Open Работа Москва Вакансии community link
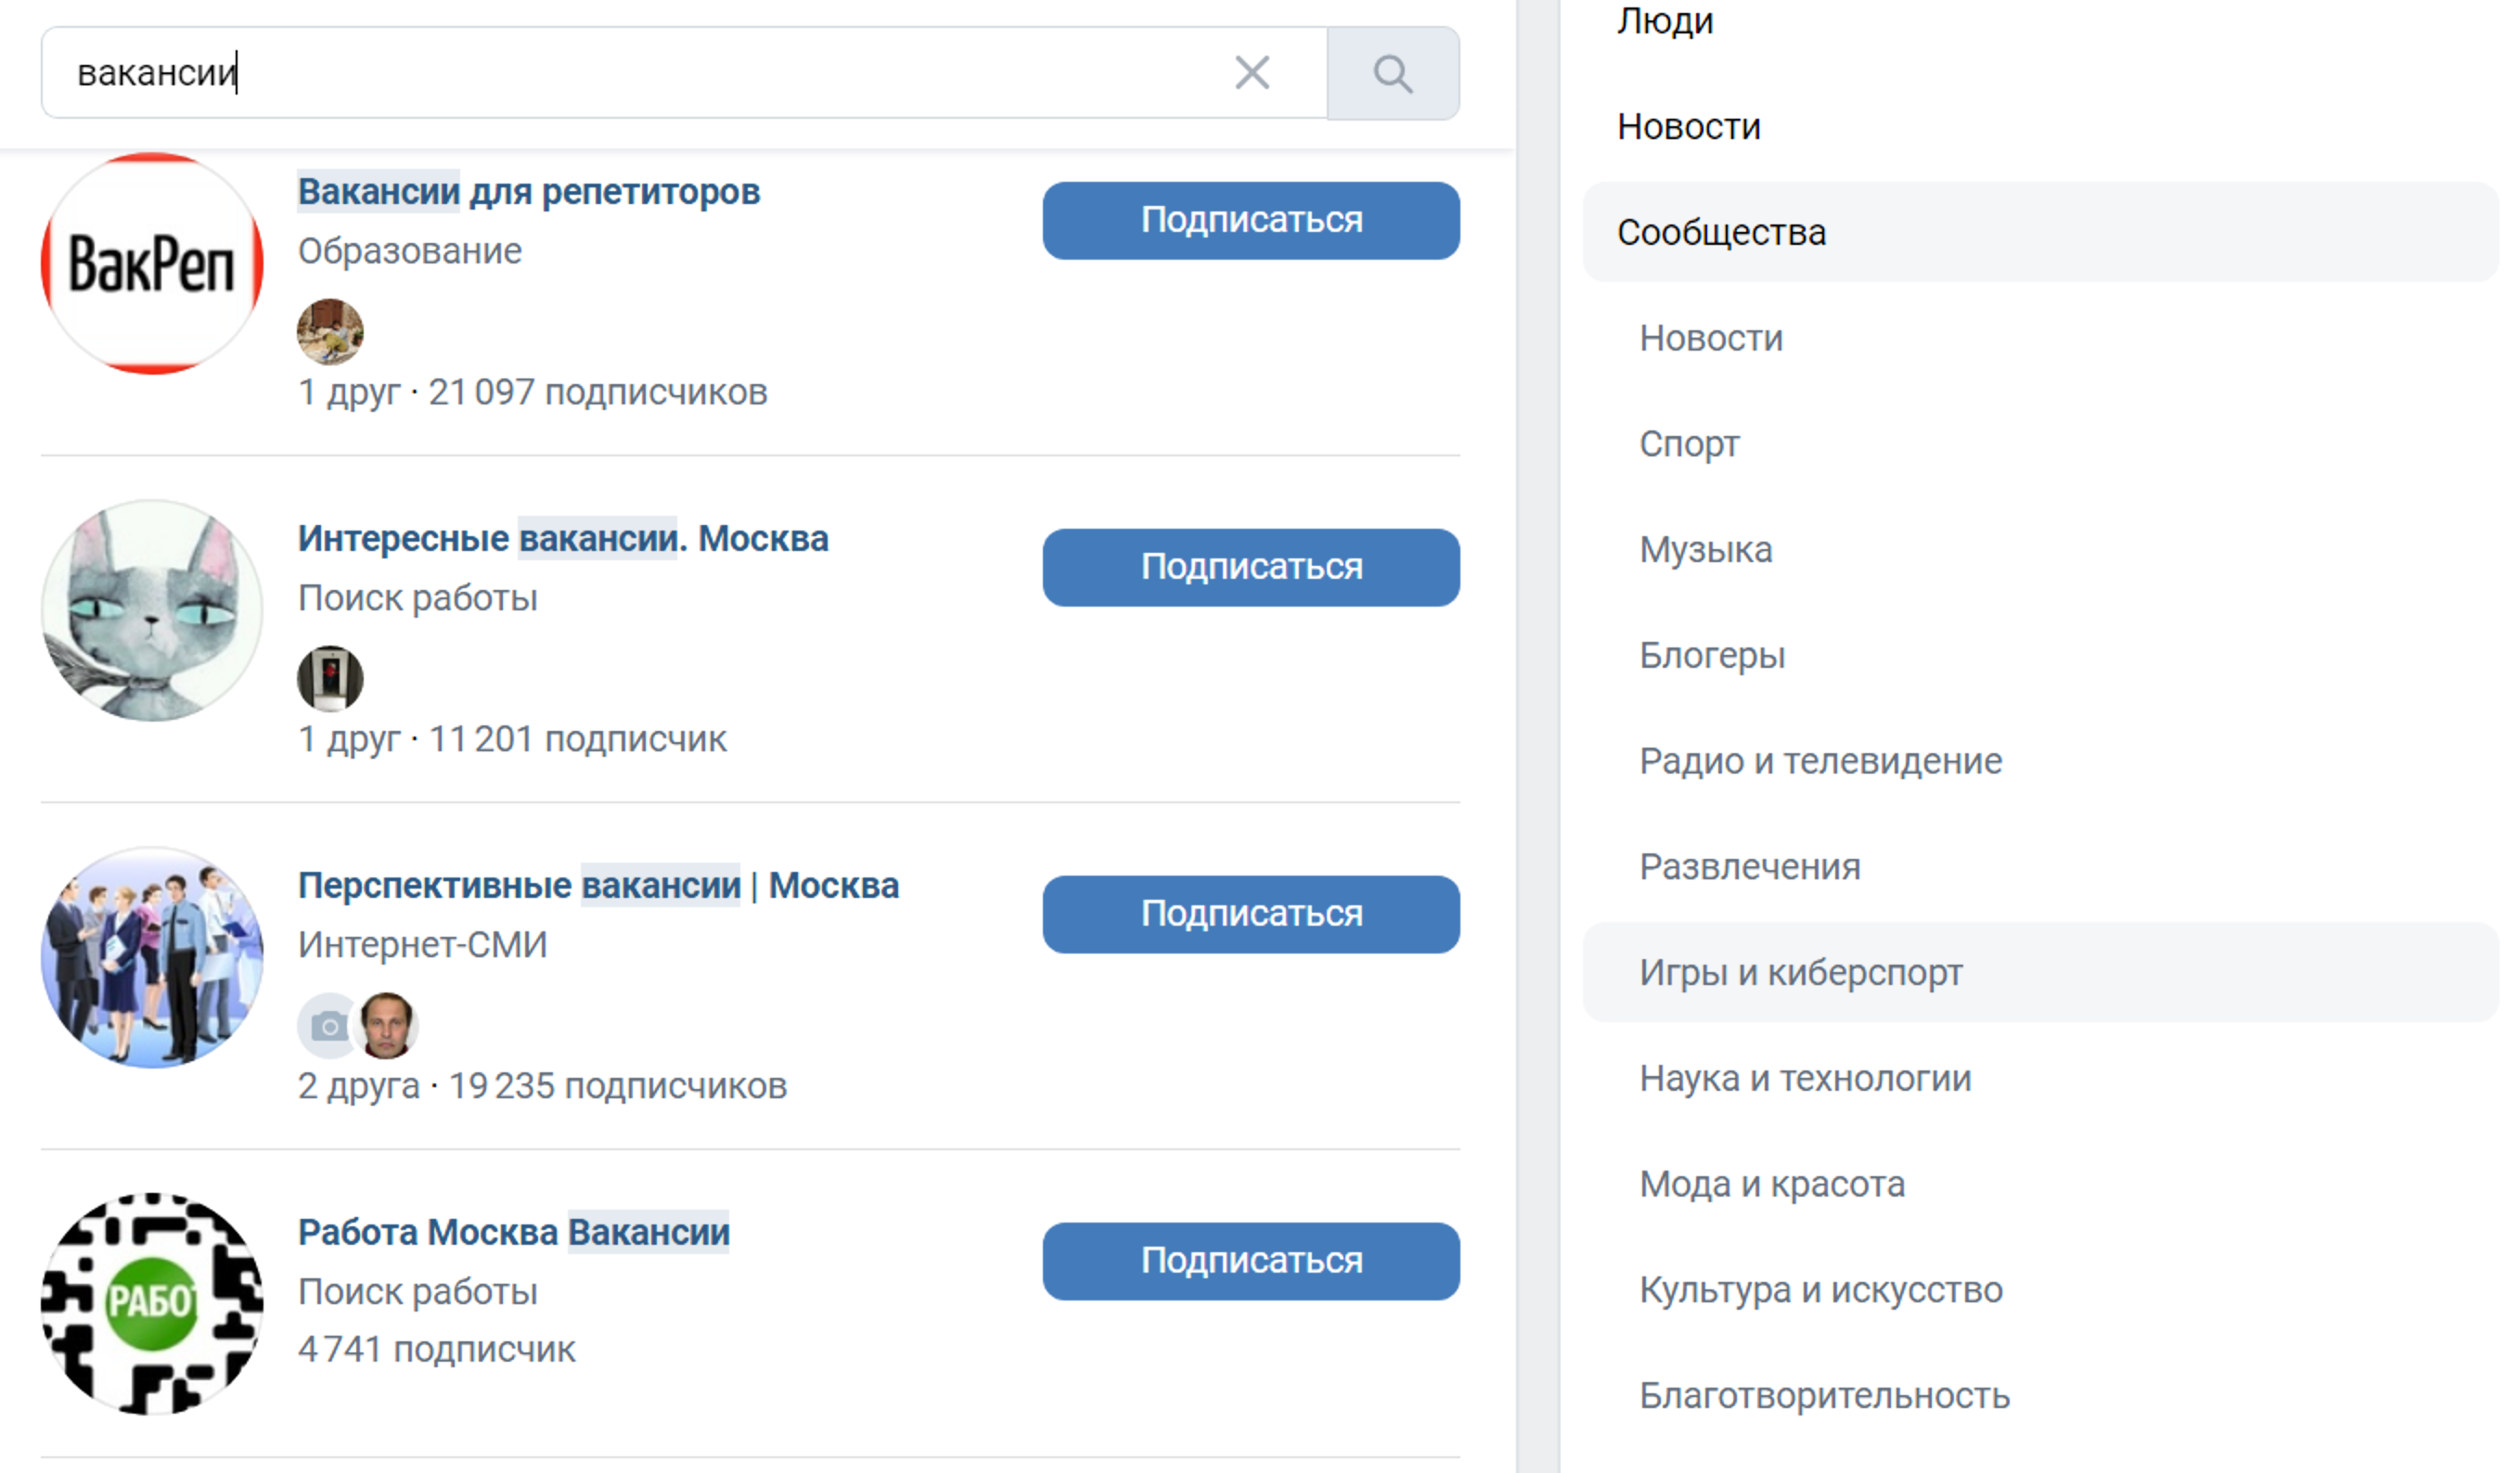This screenshot has width=2520, height=1473. (514, 1232)
